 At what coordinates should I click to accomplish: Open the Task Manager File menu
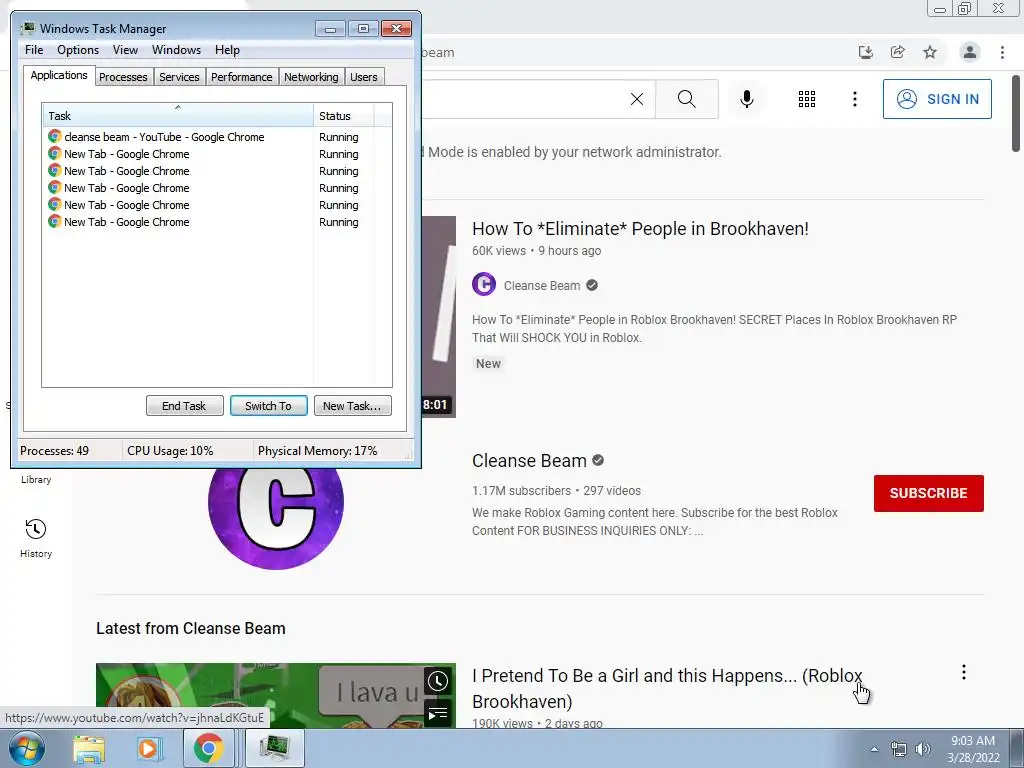(x=34, y=50)
